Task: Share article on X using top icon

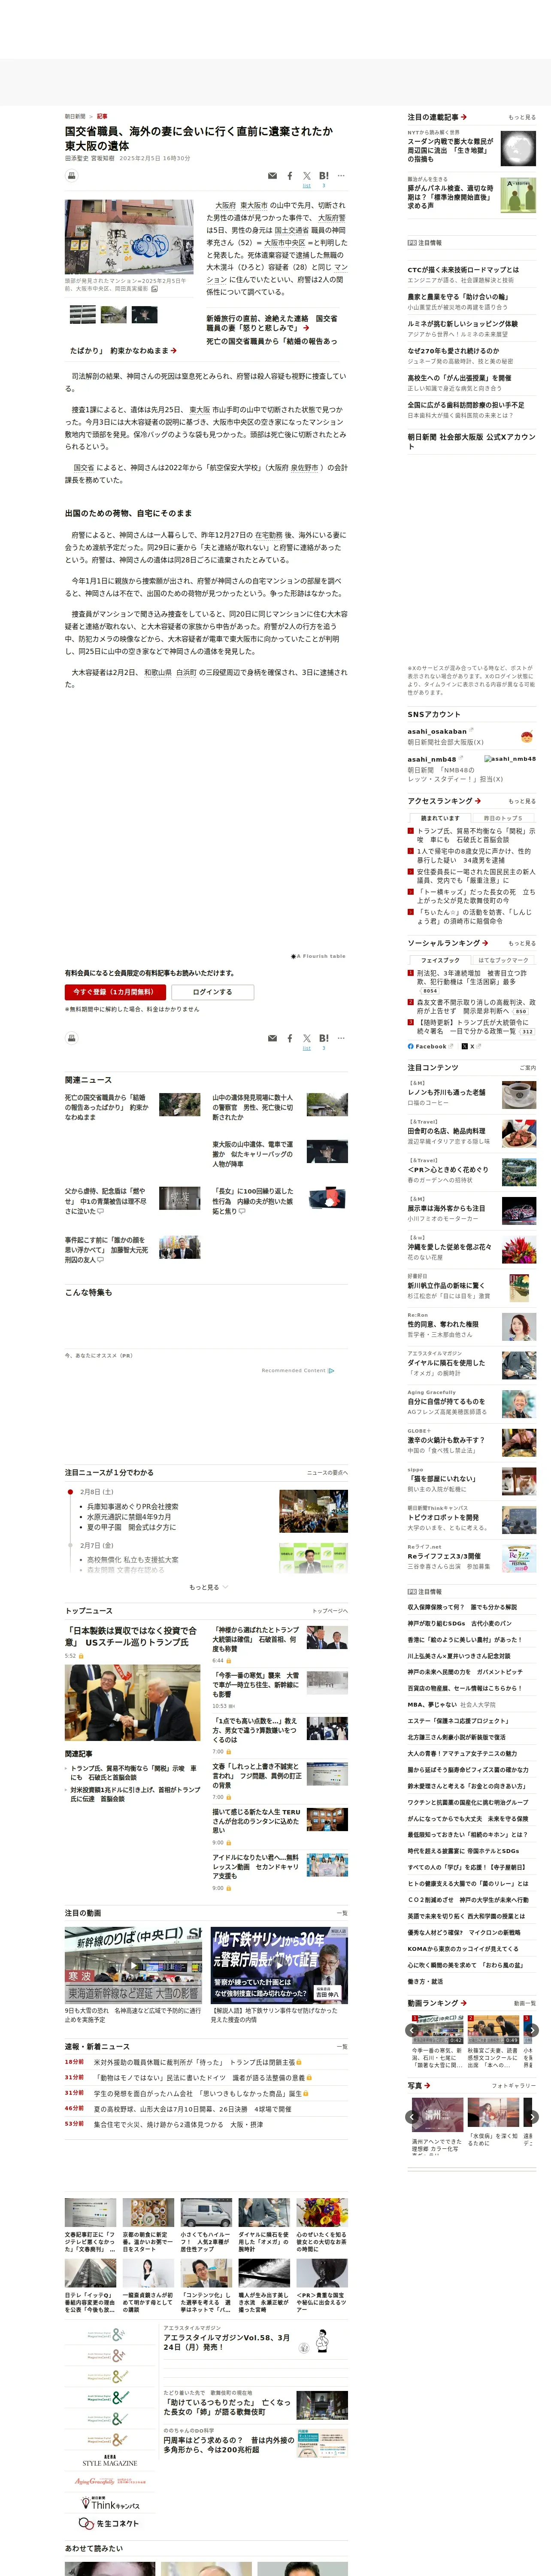Action: (307, 176)
